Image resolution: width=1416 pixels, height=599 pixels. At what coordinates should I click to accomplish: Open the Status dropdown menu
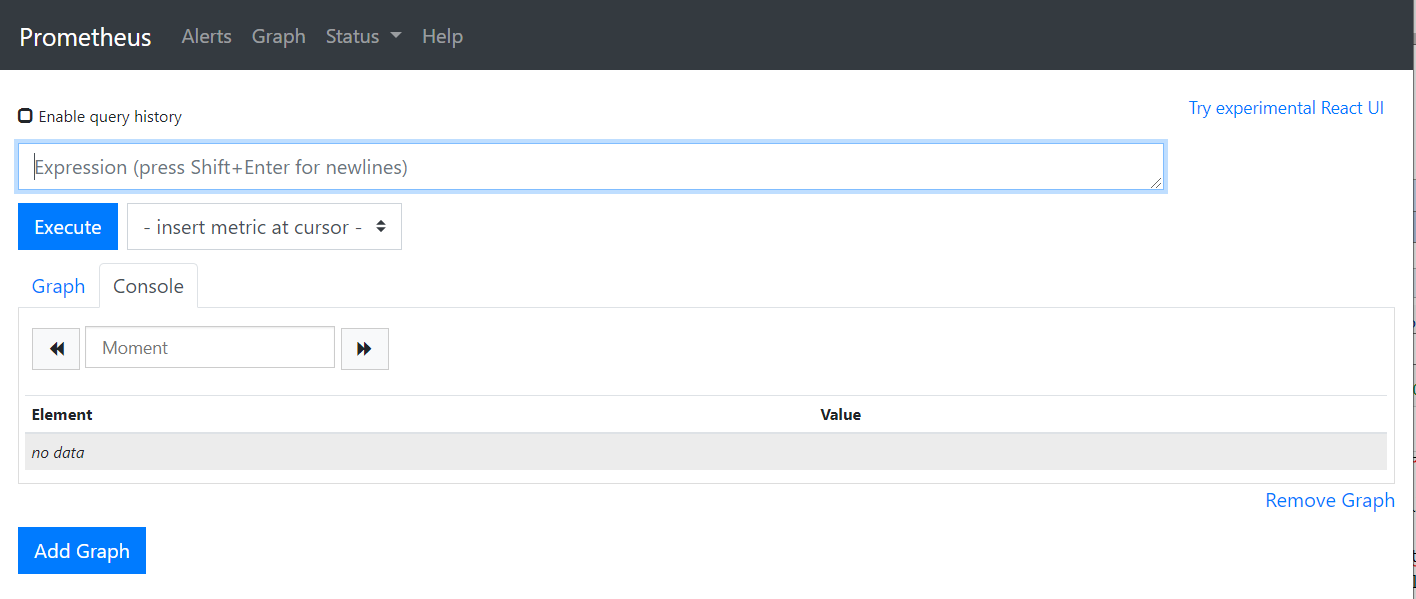point(363,36)
